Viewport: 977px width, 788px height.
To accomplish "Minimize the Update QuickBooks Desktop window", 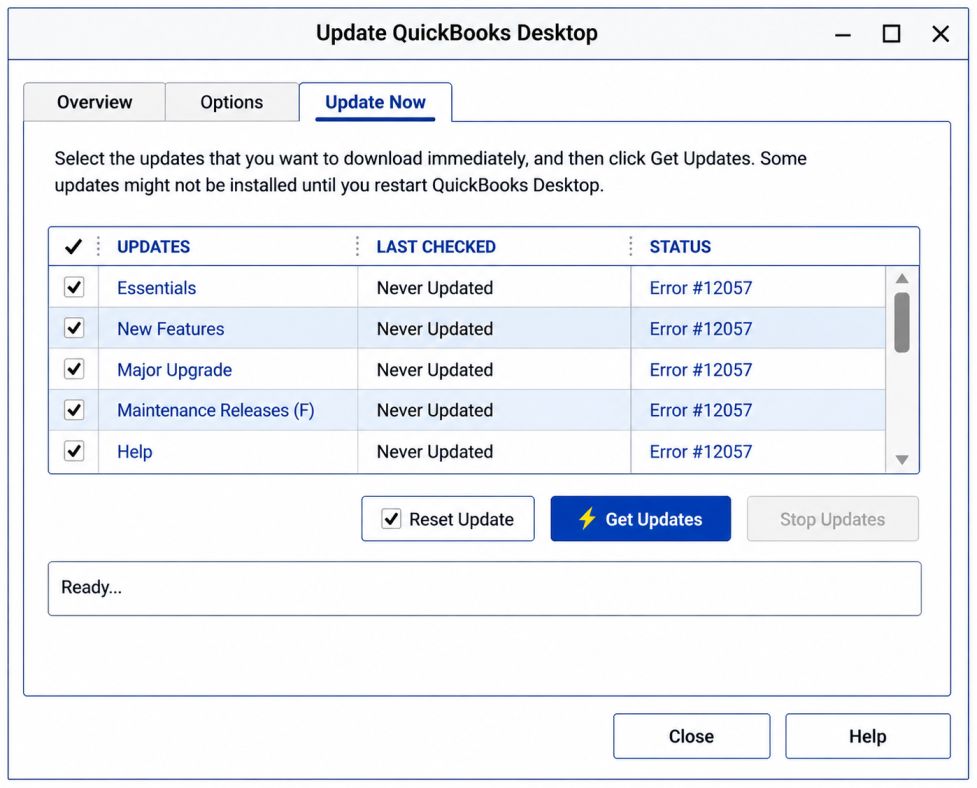I will pyautogui.click(x=843, y=34).
